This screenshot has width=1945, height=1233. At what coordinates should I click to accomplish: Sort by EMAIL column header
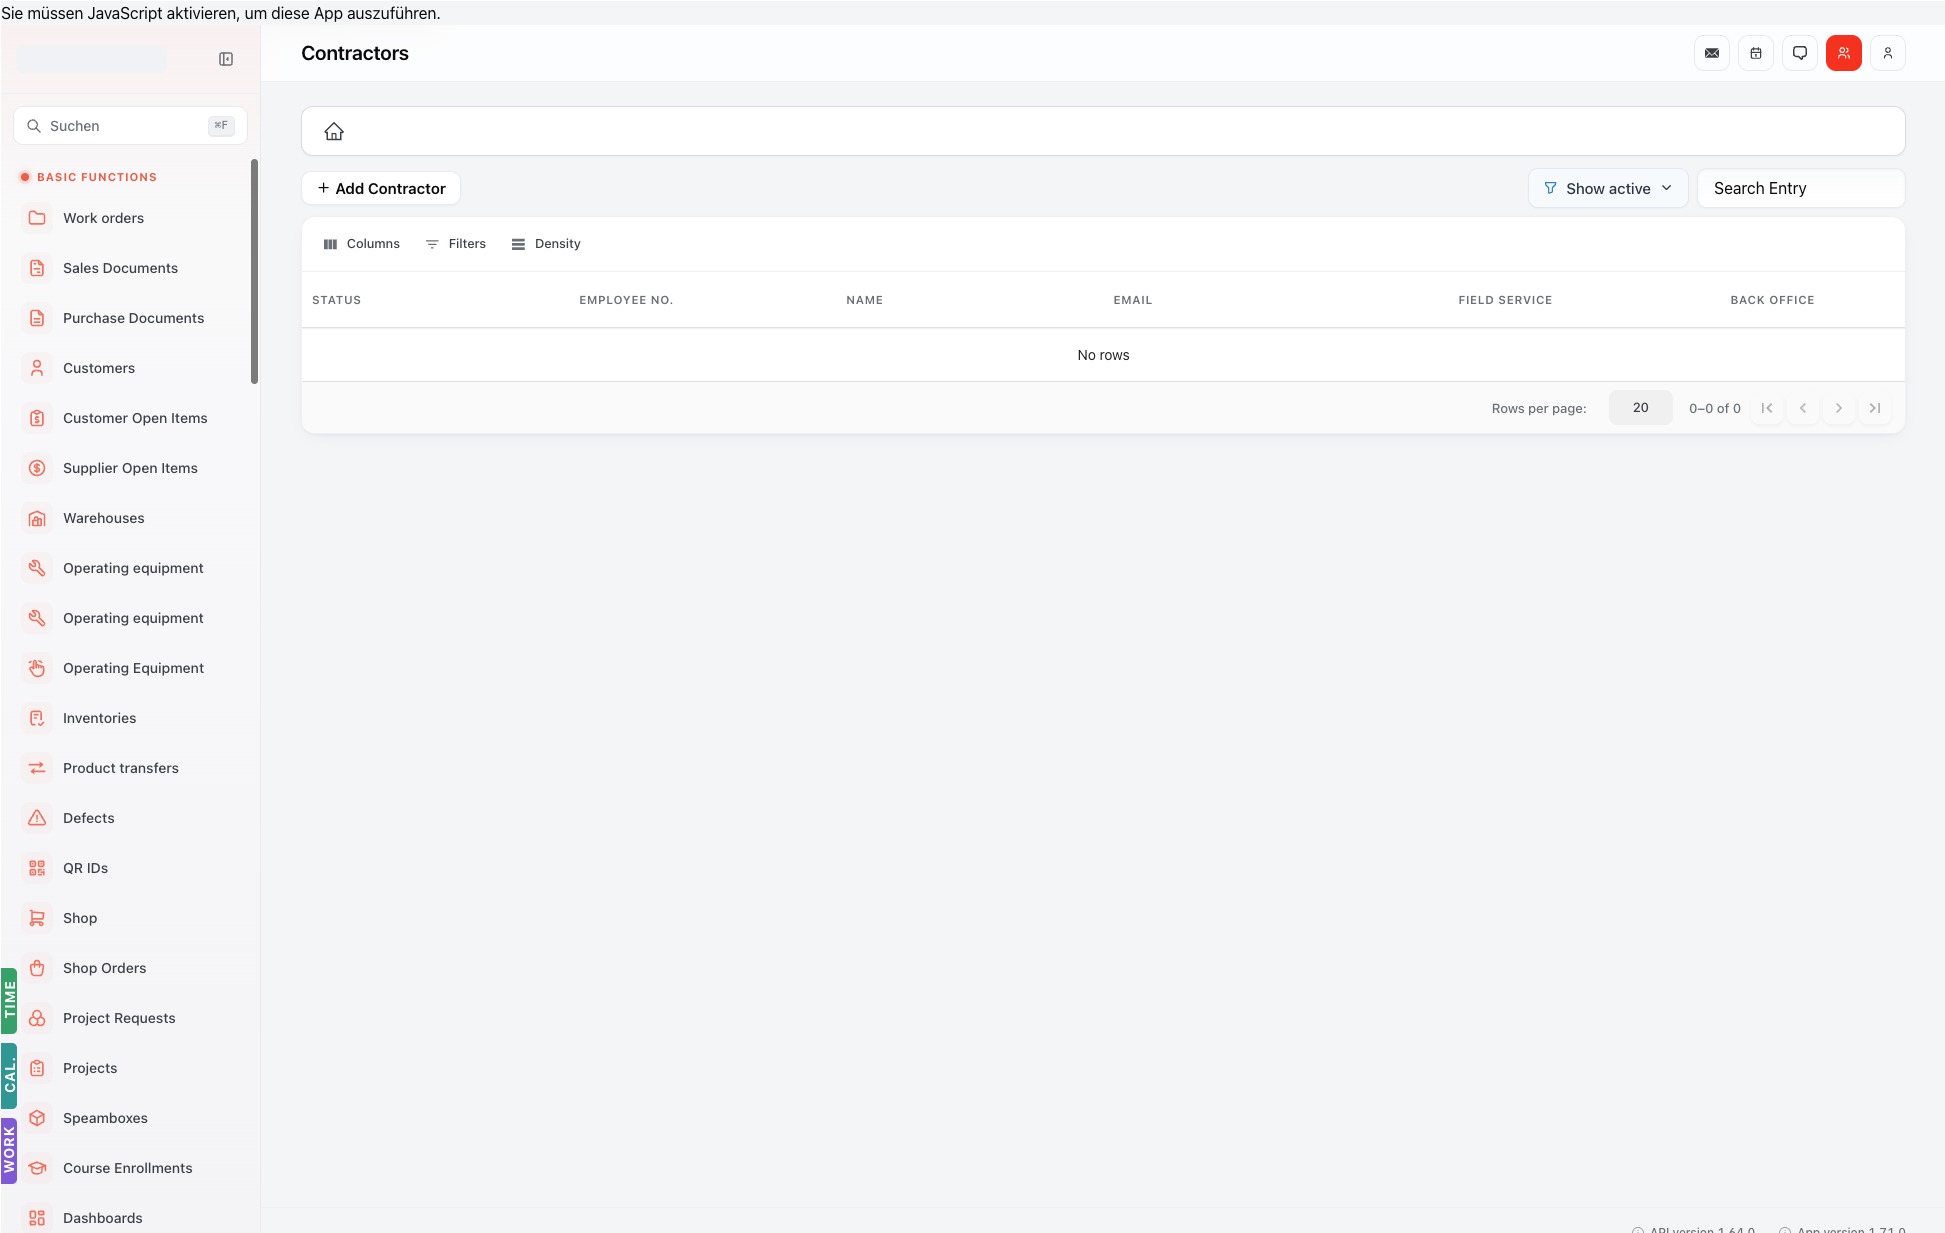click(1132, 300)
